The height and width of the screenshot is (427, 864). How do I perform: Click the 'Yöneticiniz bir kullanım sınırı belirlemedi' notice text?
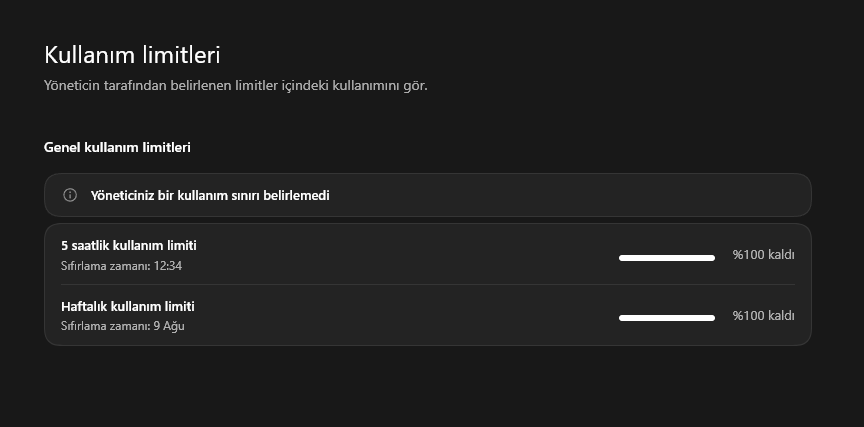(210, 196)
